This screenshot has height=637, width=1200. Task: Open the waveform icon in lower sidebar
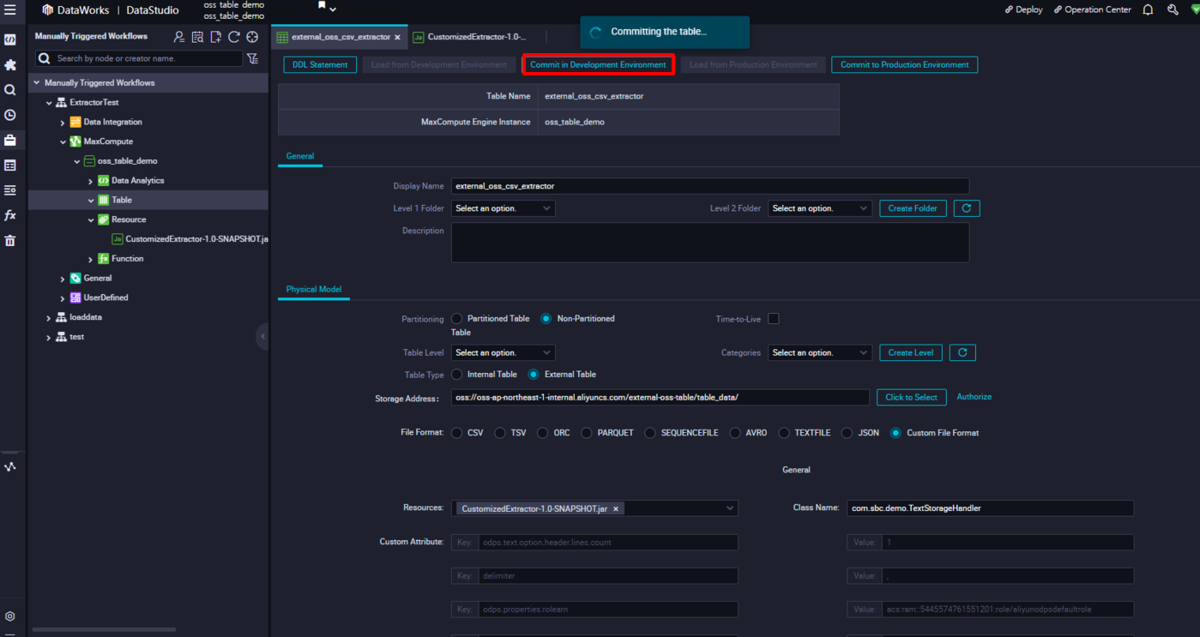tap(10, 467)
